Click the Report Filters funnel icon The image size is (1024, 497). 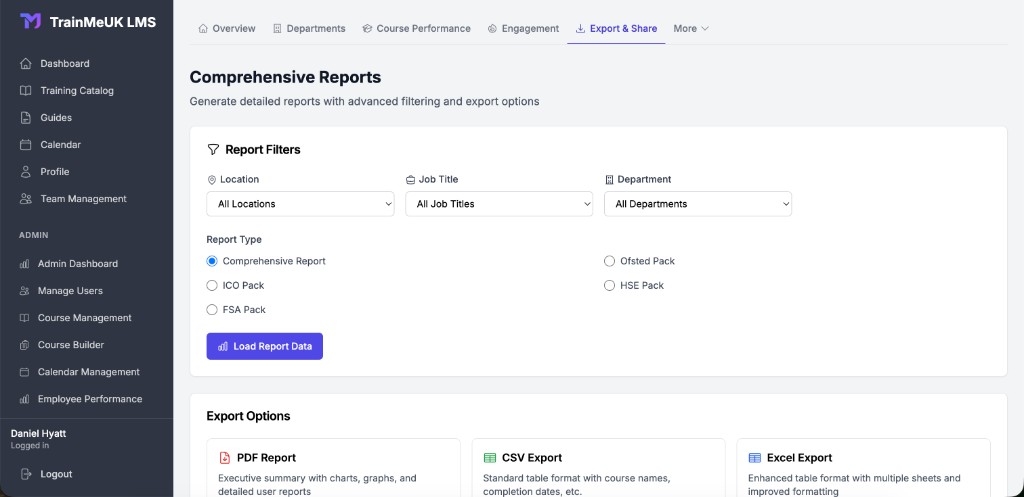pyautogui.click(x=213, y=150)
